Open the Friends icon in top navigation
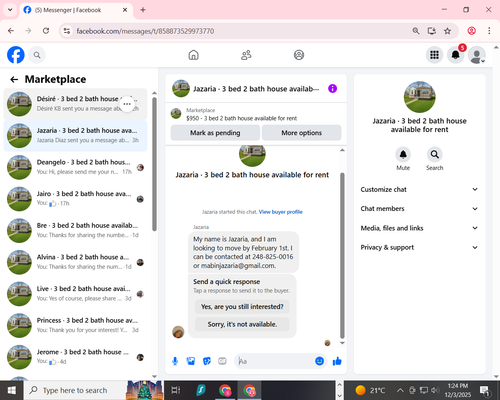 coord(246,55)
